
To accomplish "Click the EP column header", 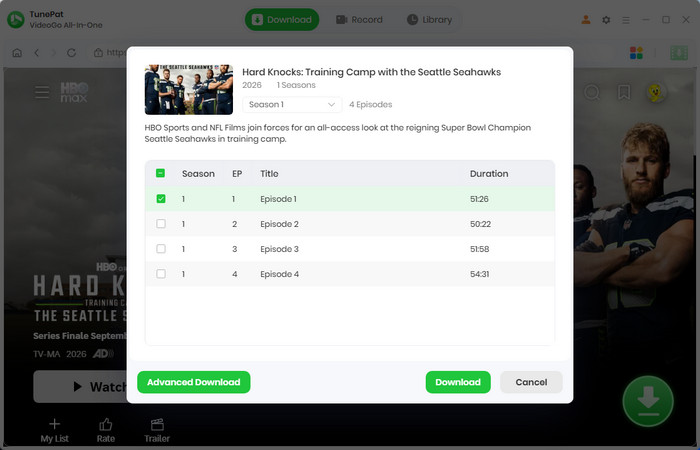I will (x=237, y=174).
